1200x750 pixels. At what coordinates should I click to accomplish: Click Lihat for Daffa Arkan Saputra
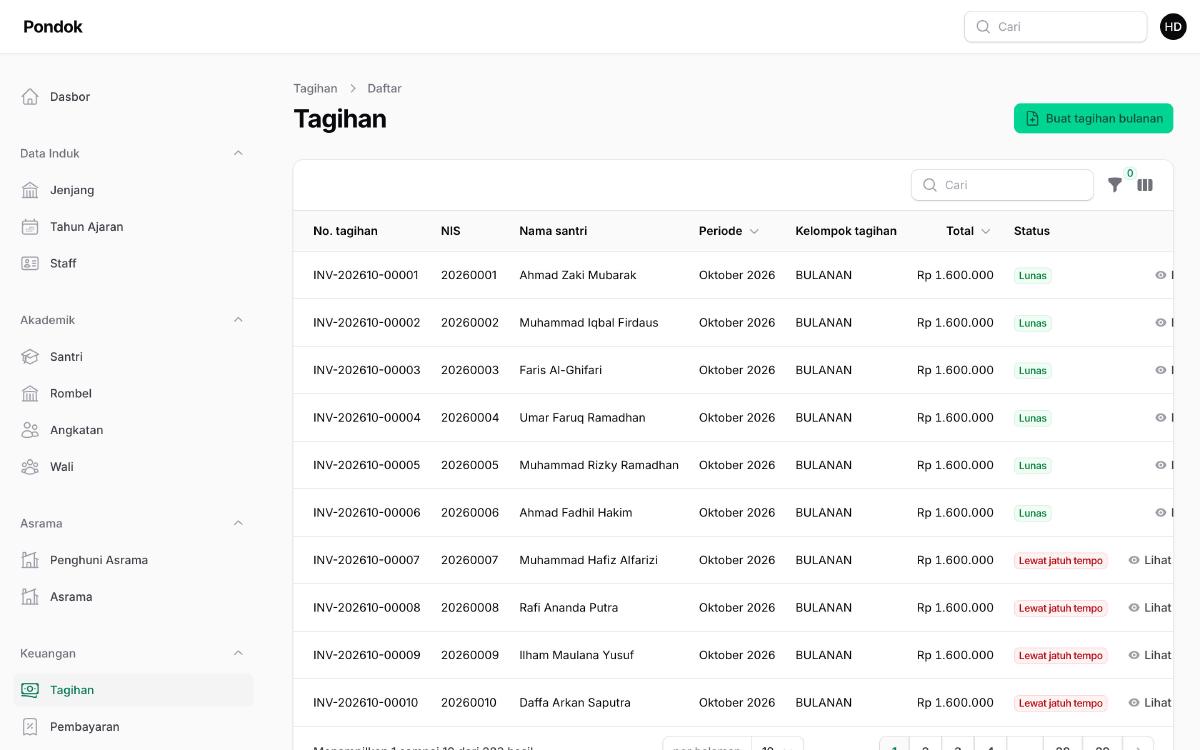(x=1150, y=703)
